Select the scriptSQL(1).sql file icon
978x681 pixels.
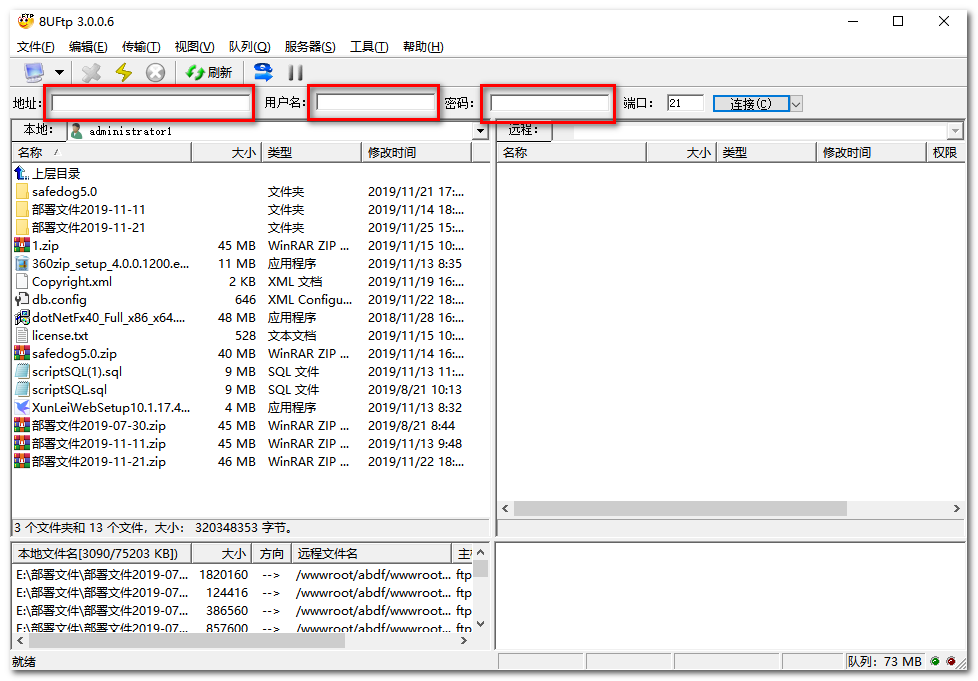click(22, 372)
